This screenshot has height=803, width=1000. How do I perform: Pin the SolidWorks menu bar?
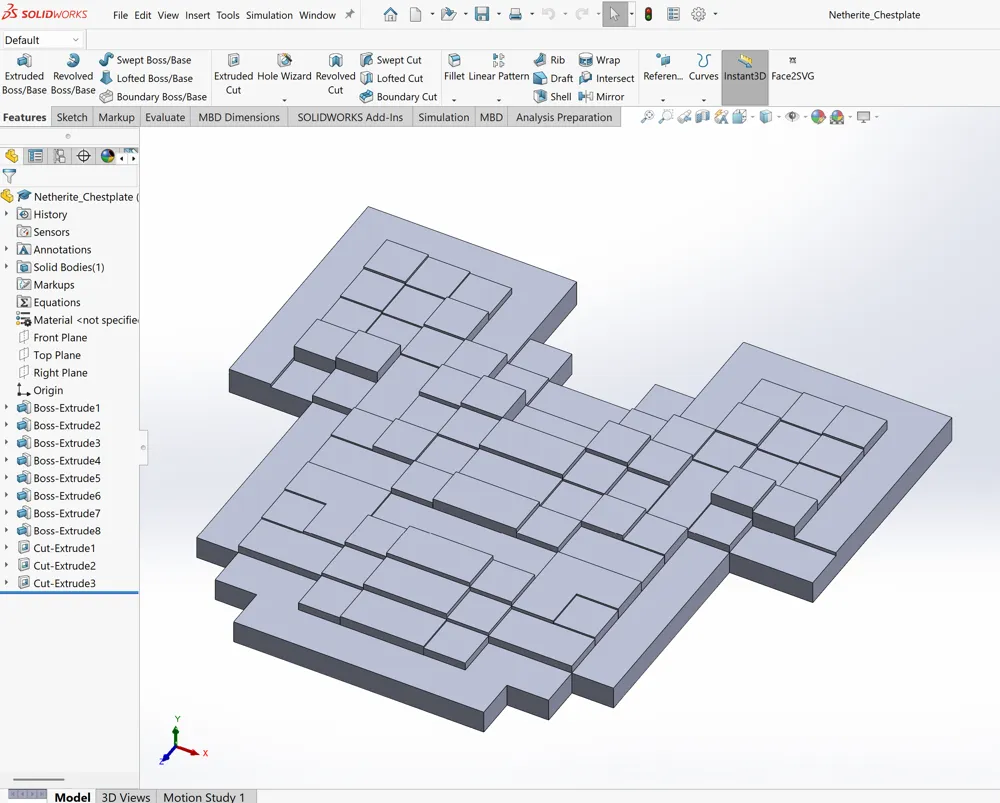tap(349, 15)
